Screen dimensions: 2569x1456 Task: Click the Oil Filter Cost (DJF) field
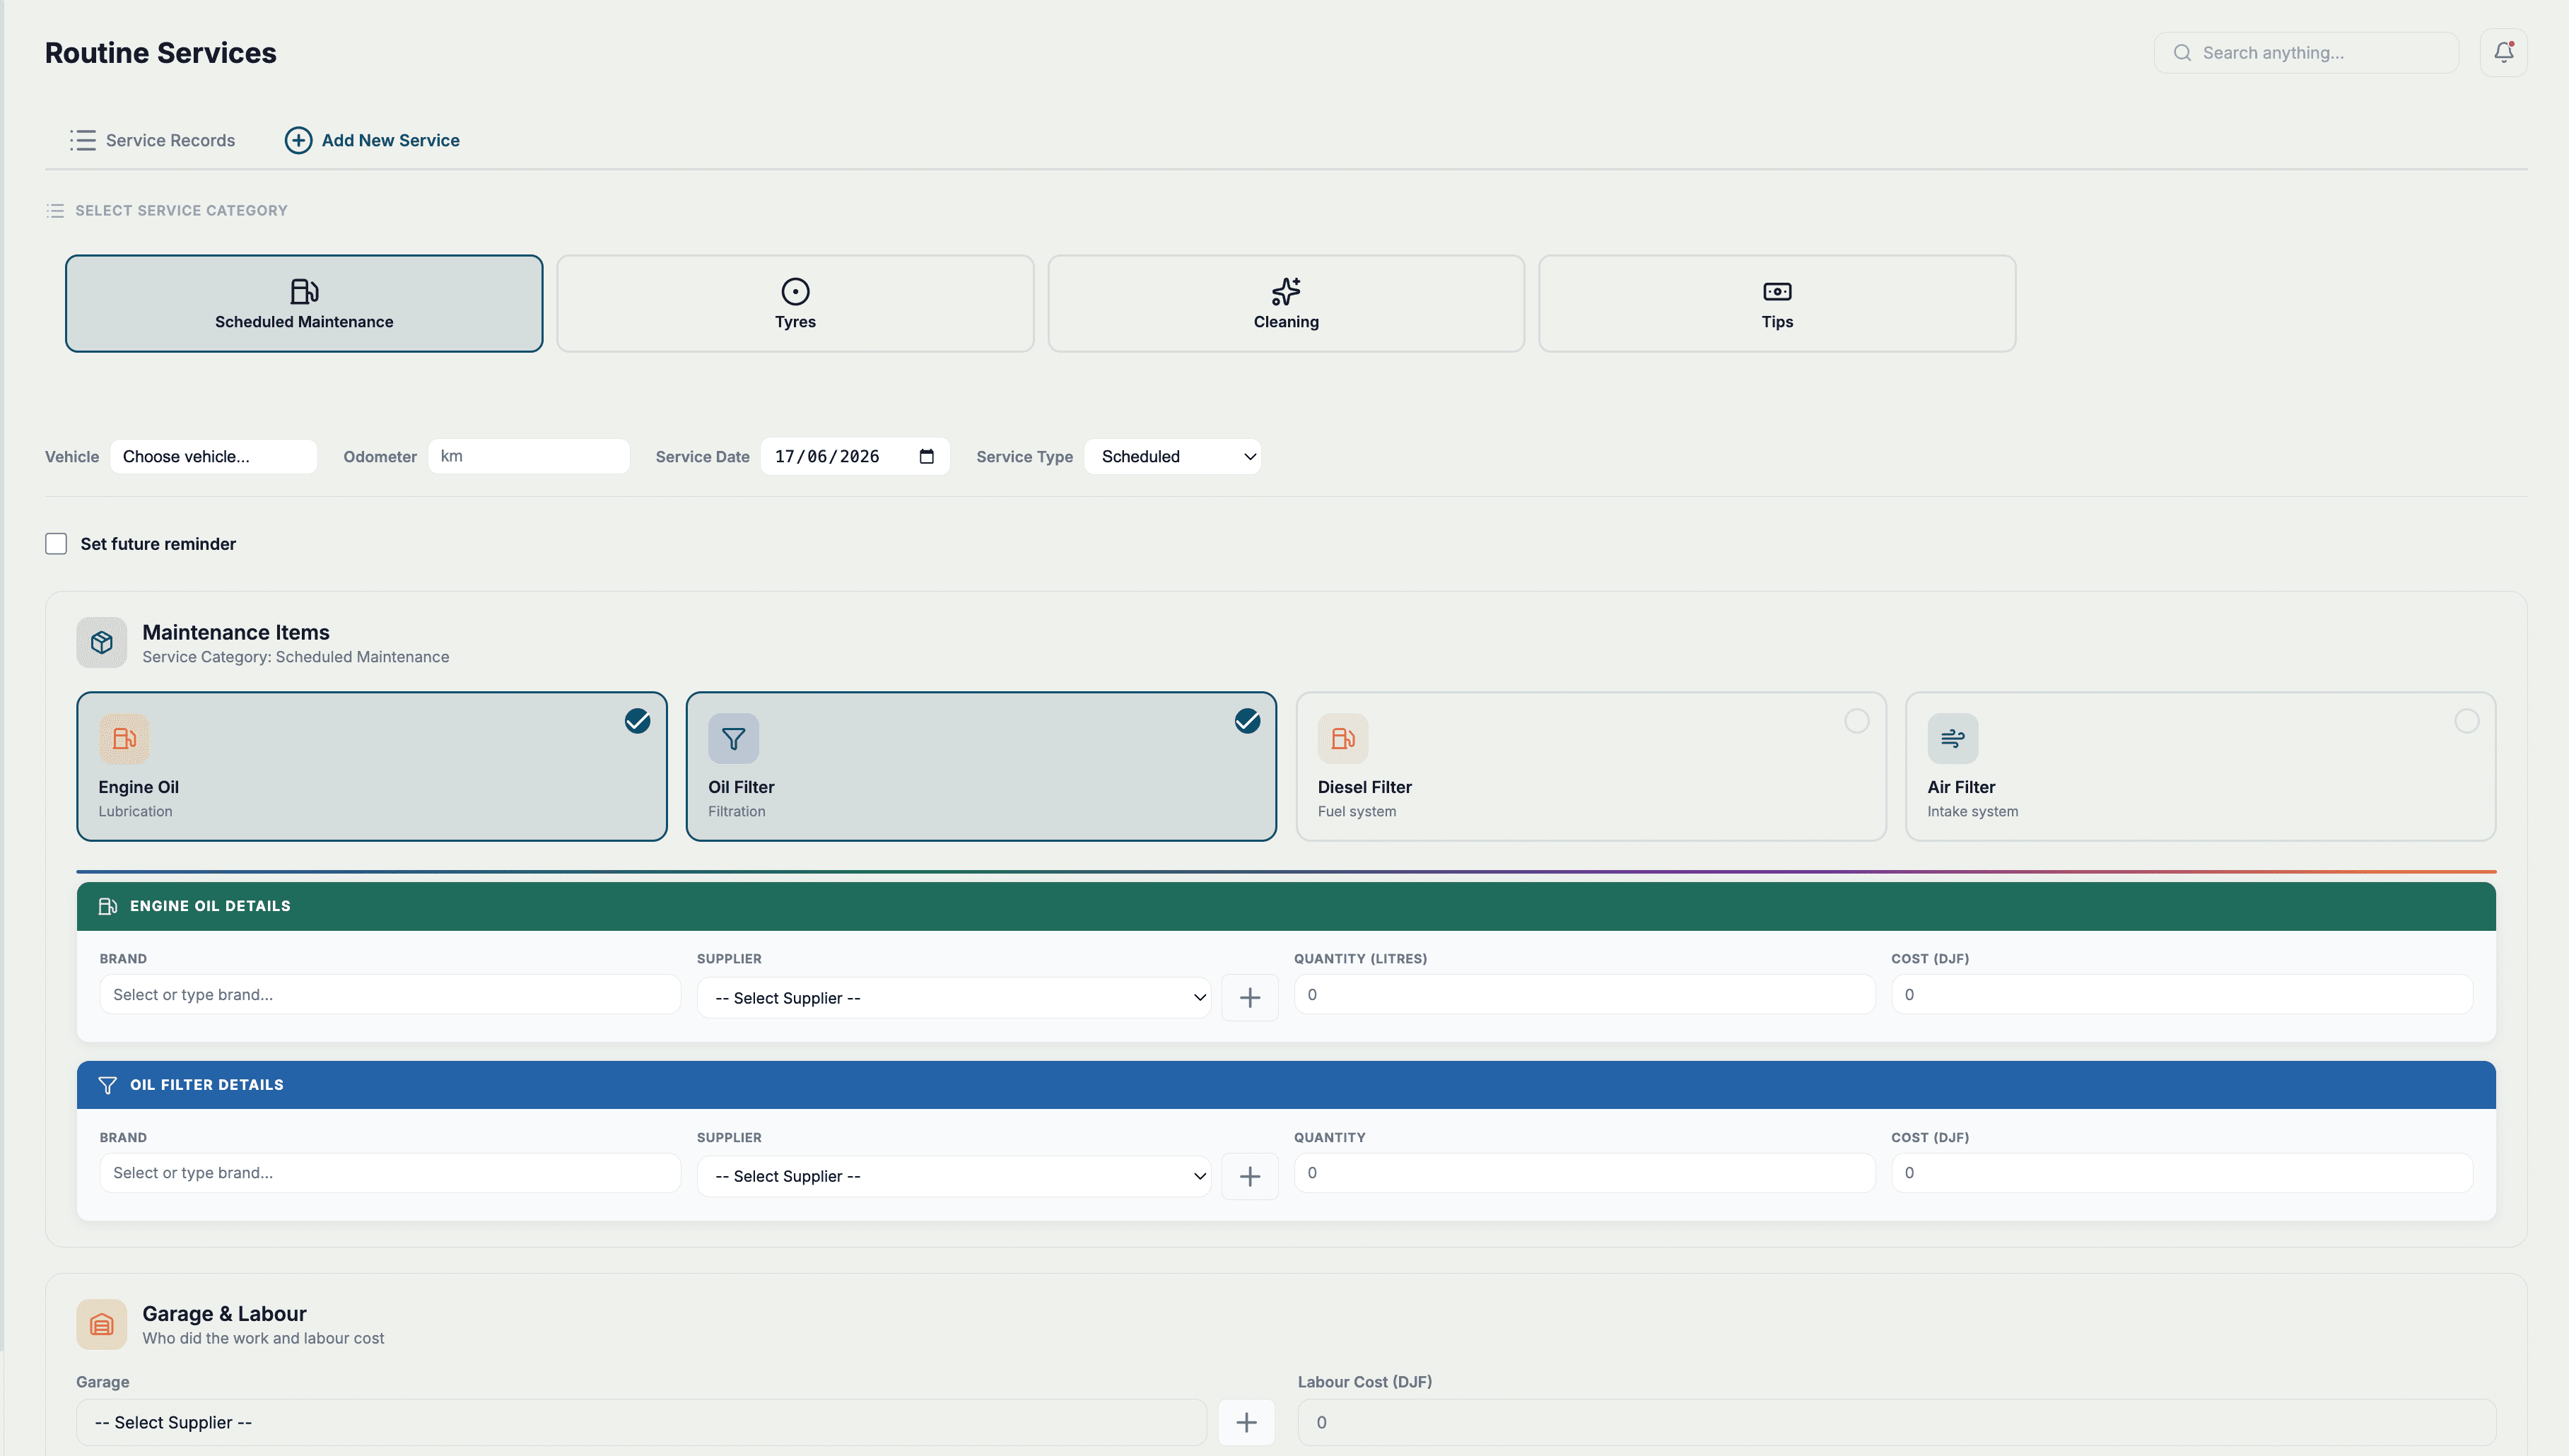click(x=2182, y=1173)
